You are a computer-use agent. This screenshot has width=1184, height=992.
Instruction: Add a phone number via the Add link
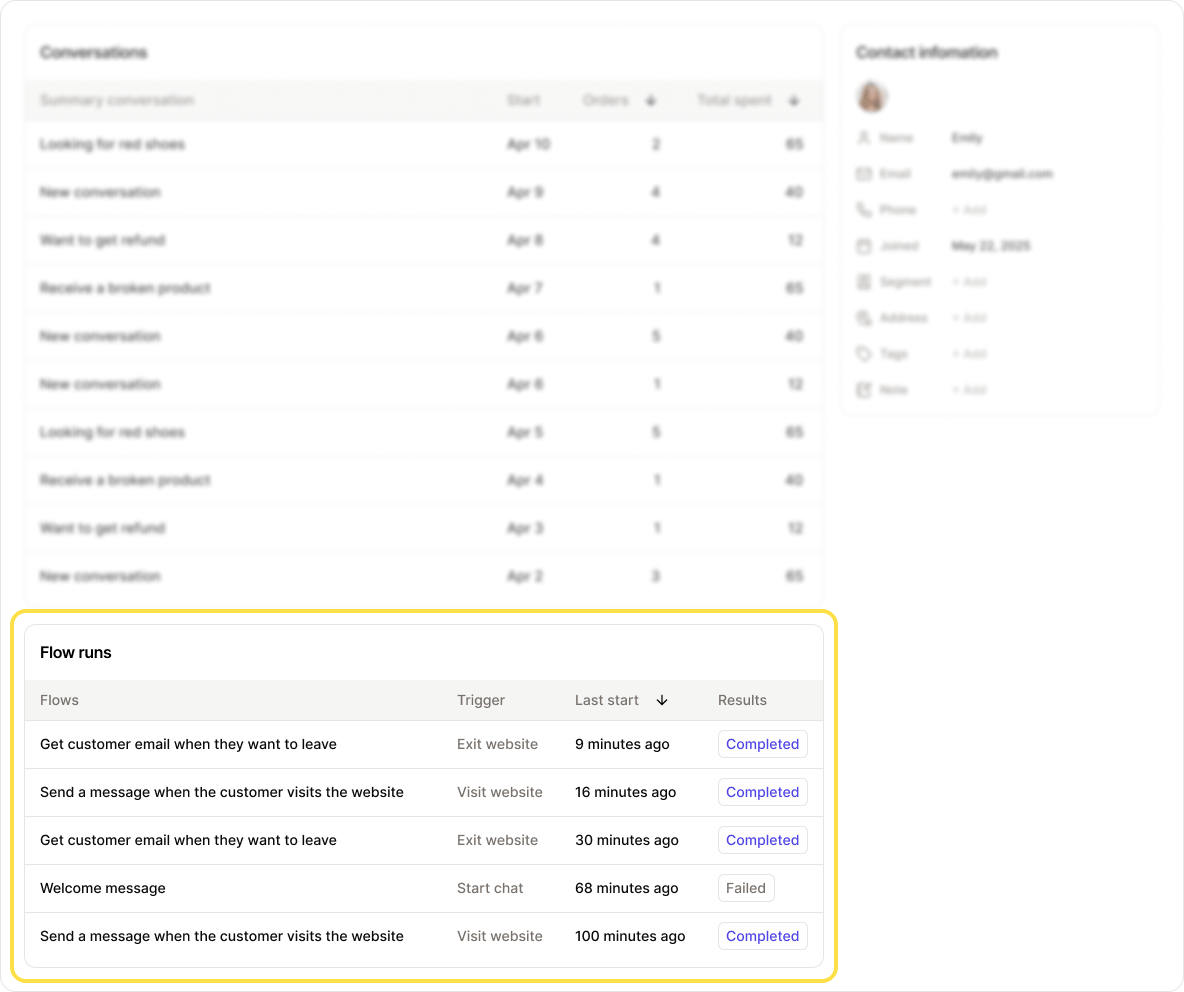[x=969, y=210]
